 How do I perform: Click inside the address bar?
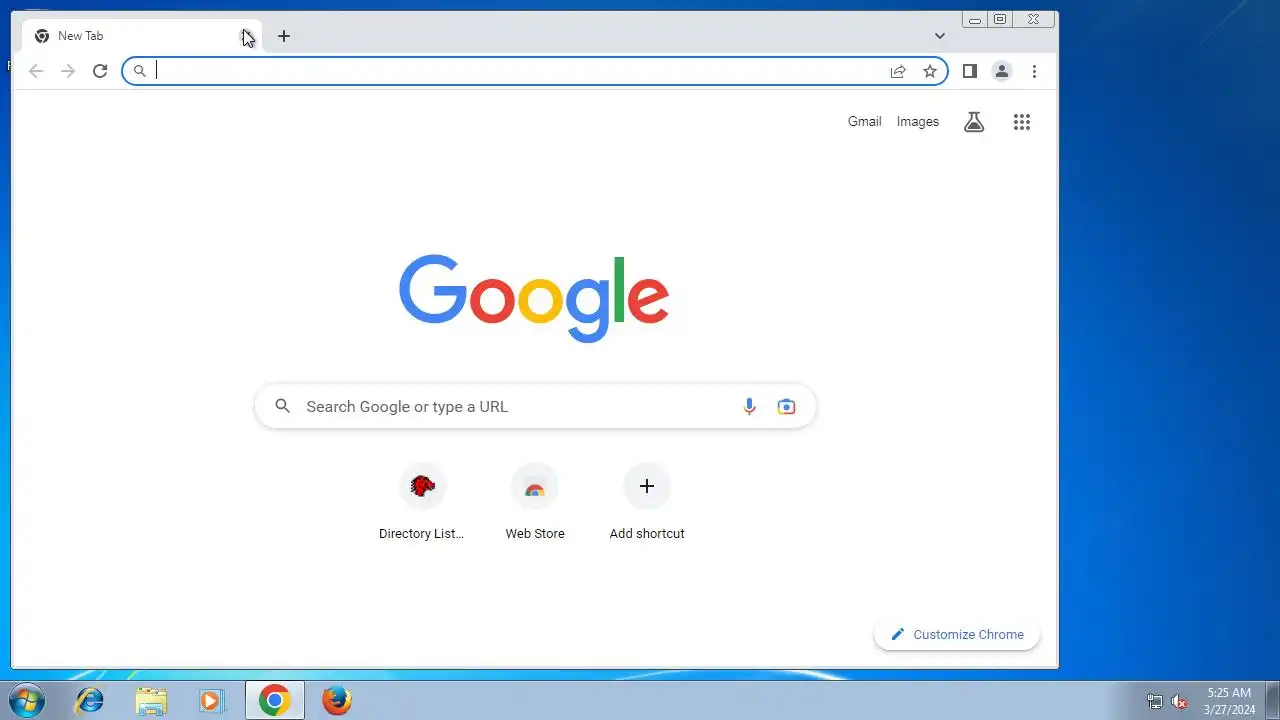[x=535, y=71]
